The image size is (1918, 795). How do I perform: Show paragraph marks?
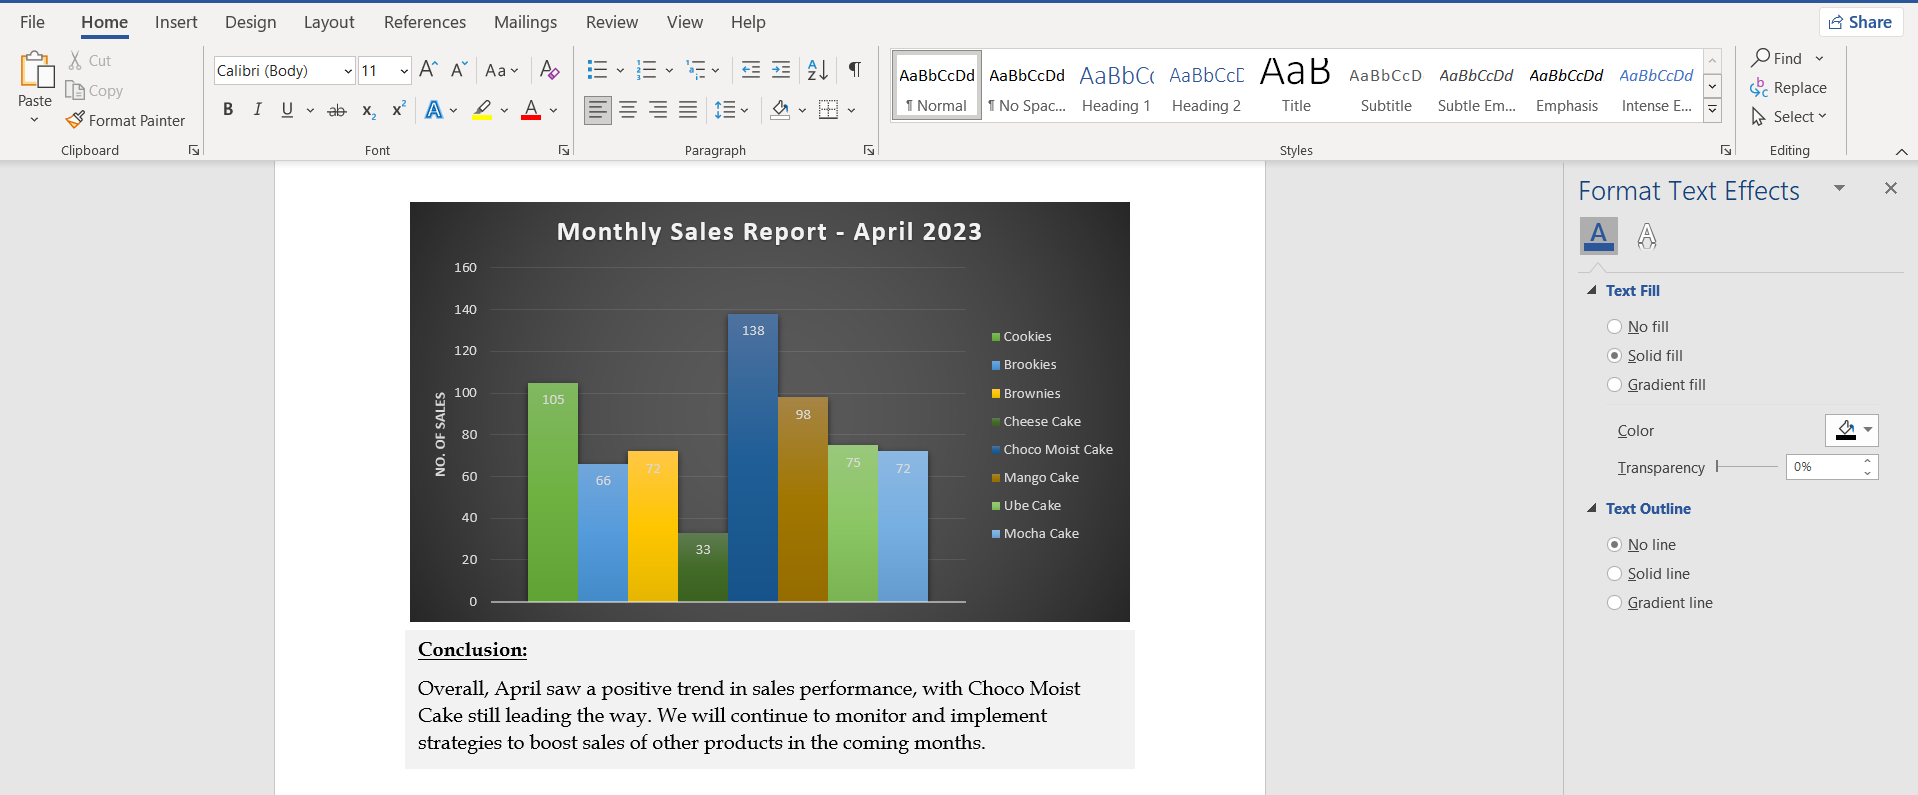click(x=855, y=70)
